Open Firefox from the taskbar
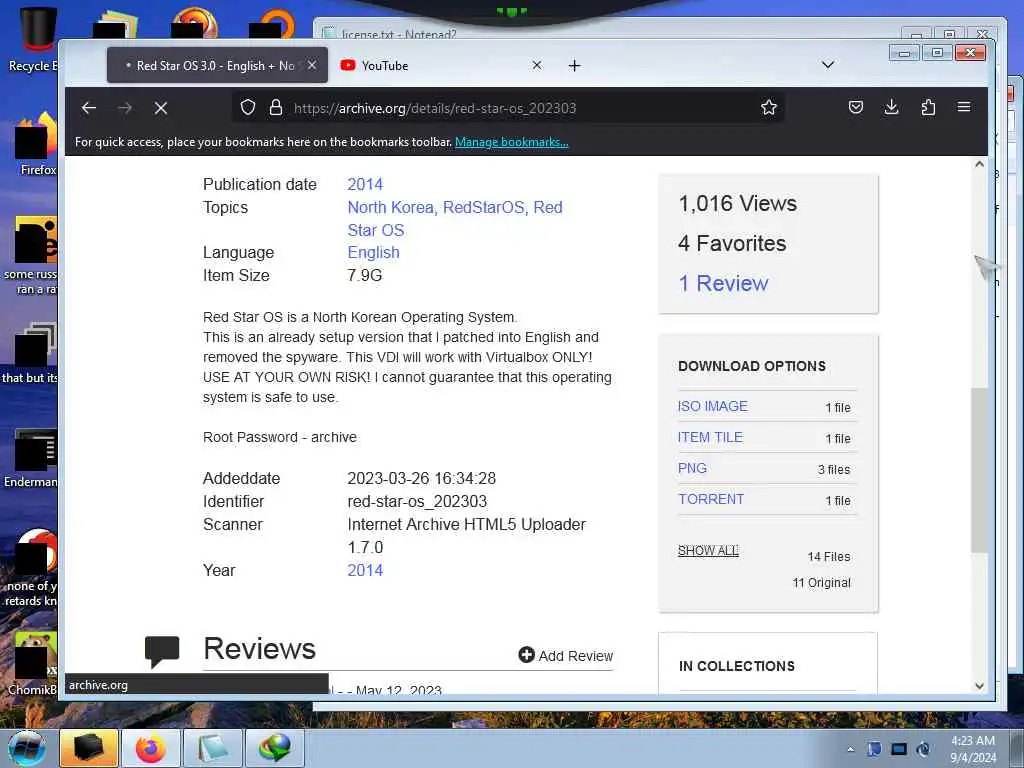This screenshot has height=768, width=1024. click(151, 748)
